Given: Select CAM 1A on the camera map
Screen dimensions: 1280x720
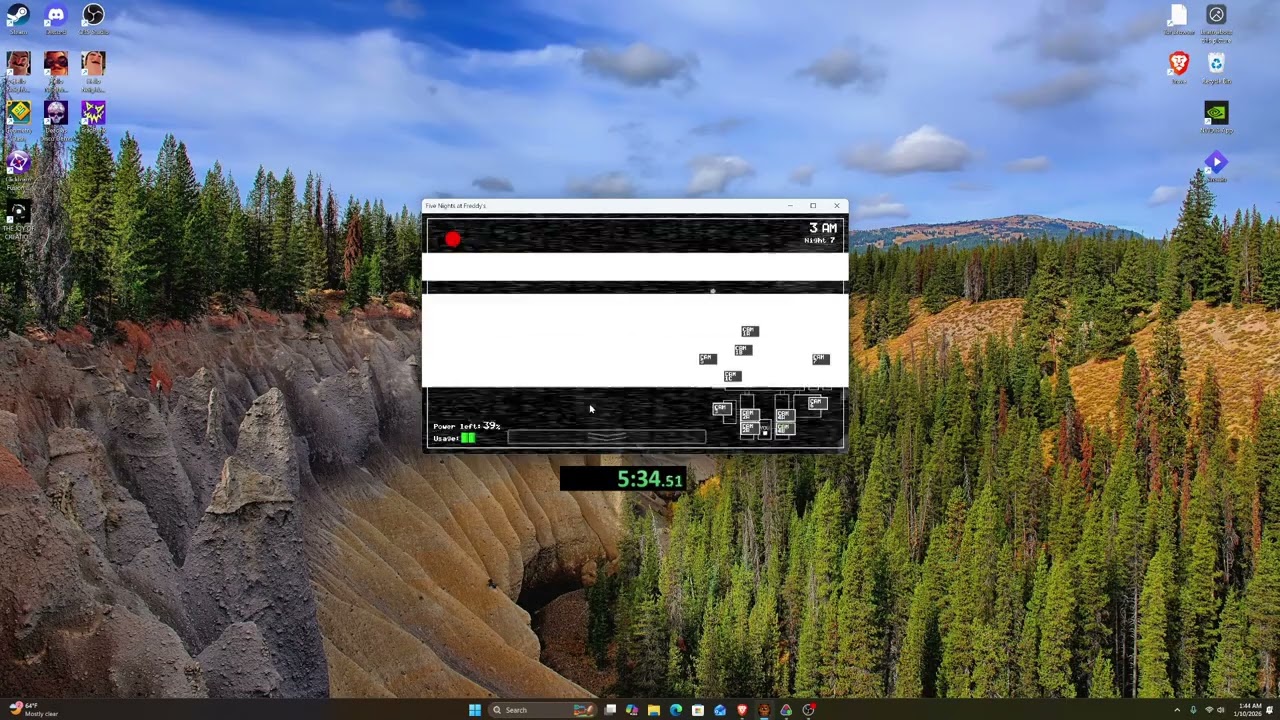Looking at the screenshot, I should (750, 331).
